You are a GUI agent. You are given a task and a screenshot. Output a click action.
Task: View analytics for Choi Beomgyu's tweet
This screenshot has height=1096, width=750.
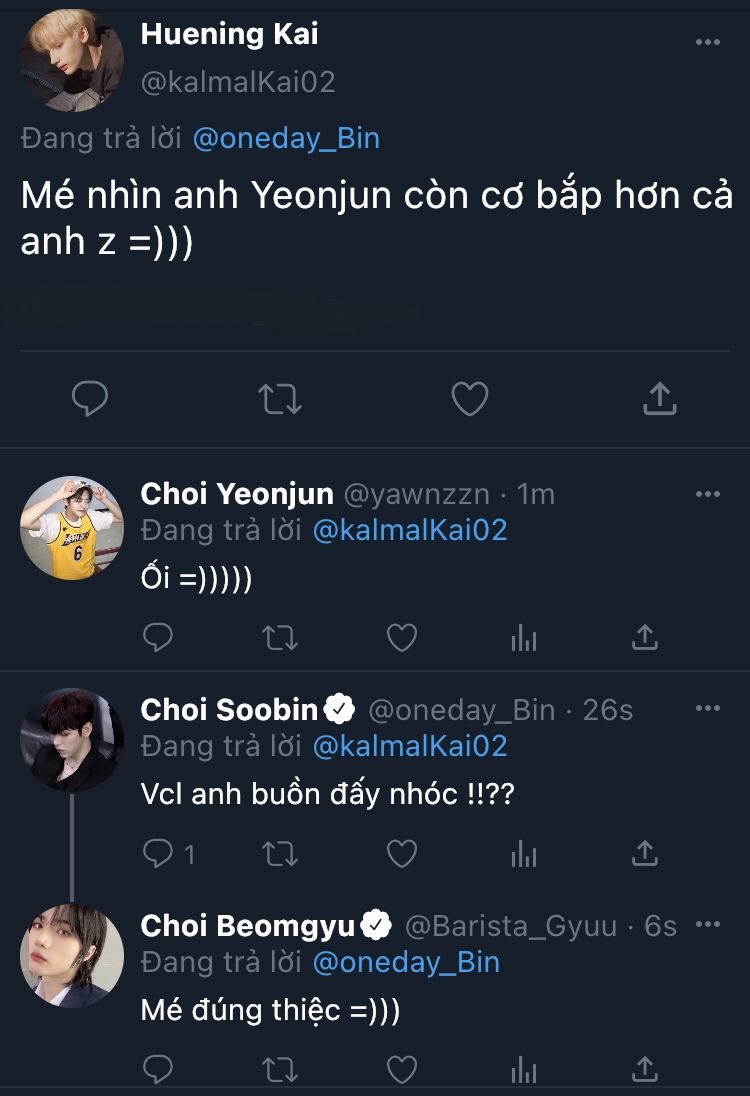click(524, 1070)
